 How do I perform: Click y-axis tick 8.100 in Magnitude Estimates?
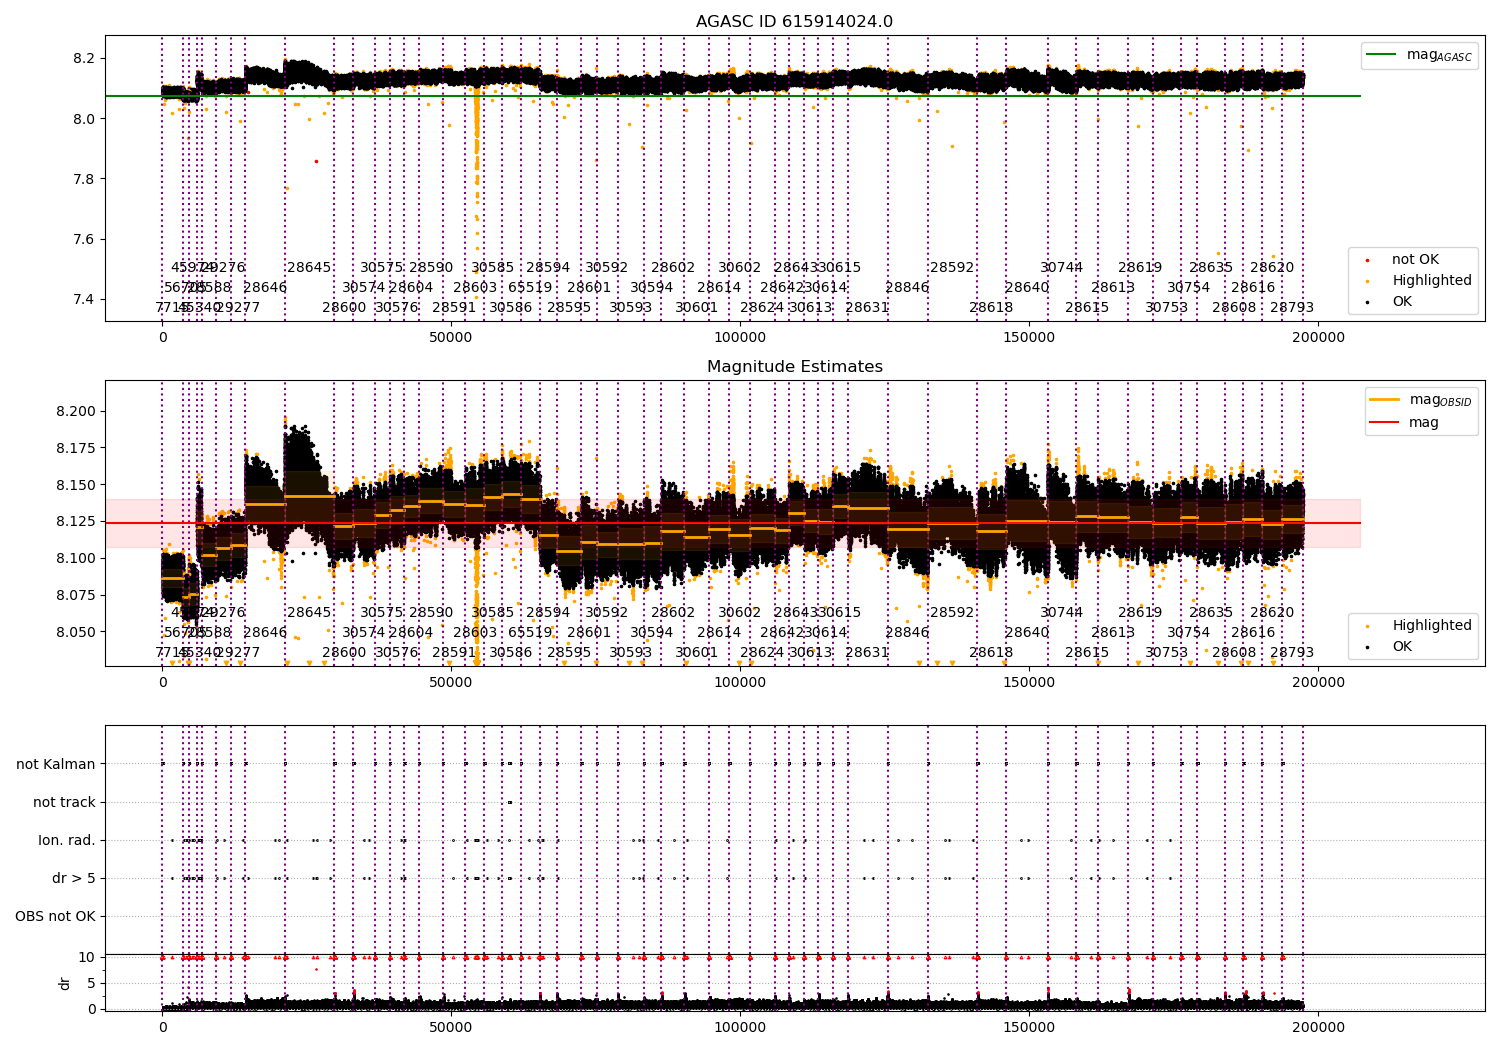77,558
